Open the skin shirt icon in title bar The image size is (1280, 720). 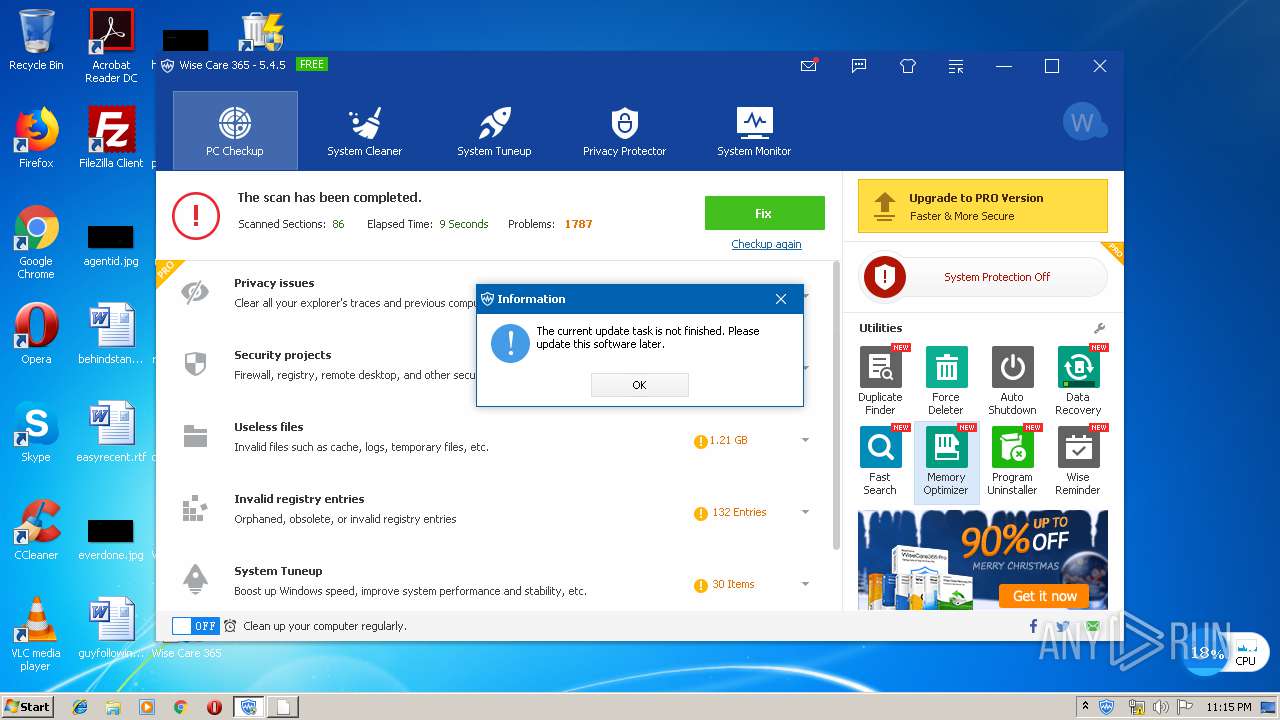pos(908,66)
